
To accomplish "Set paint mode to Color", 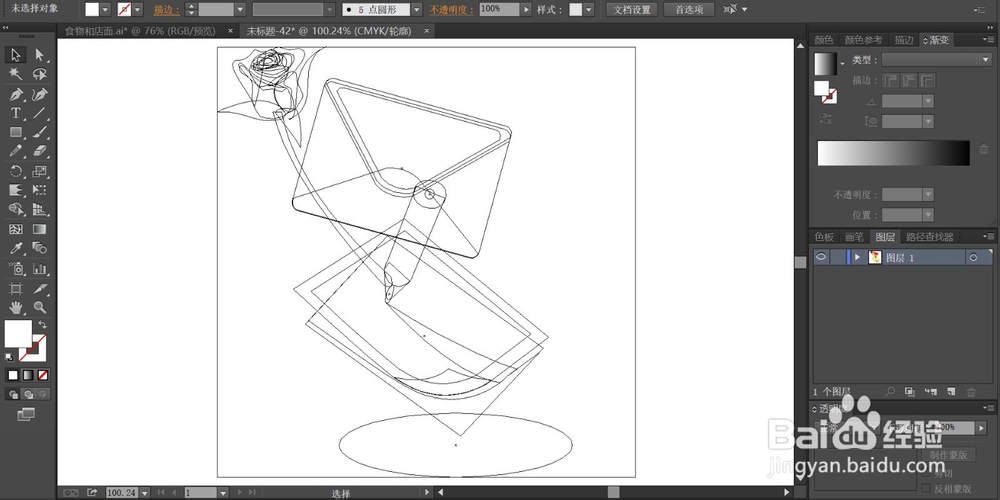I will 13,375.
